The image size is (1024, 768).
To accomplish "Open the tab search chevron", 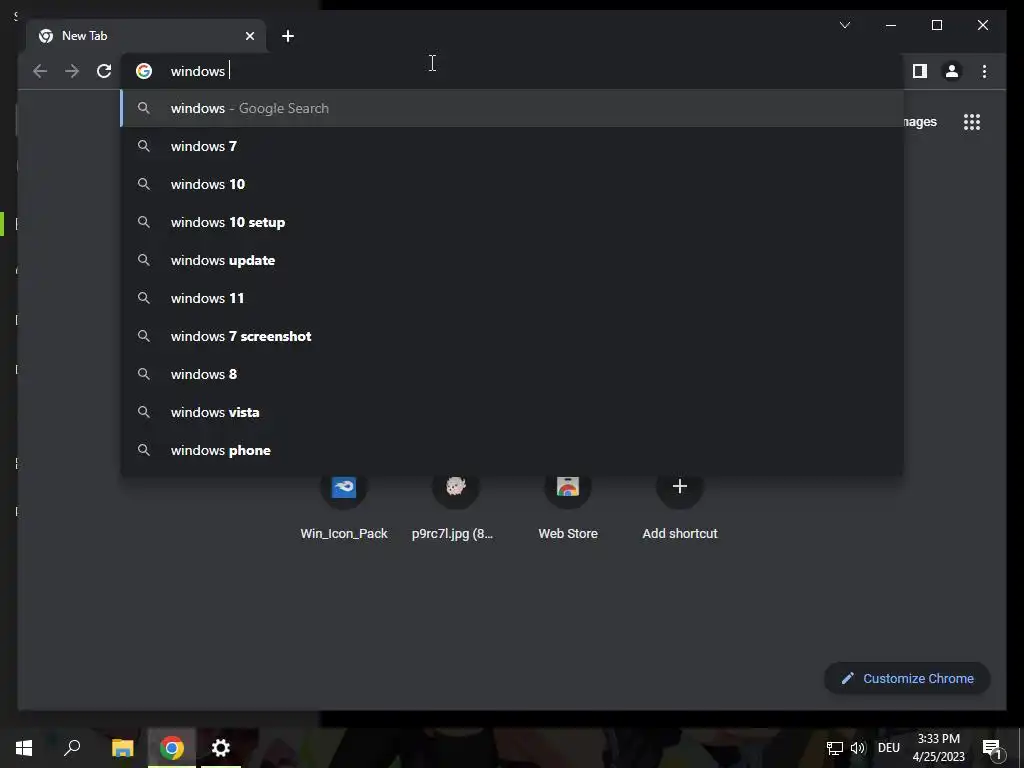I will click(x=844, y=25).
